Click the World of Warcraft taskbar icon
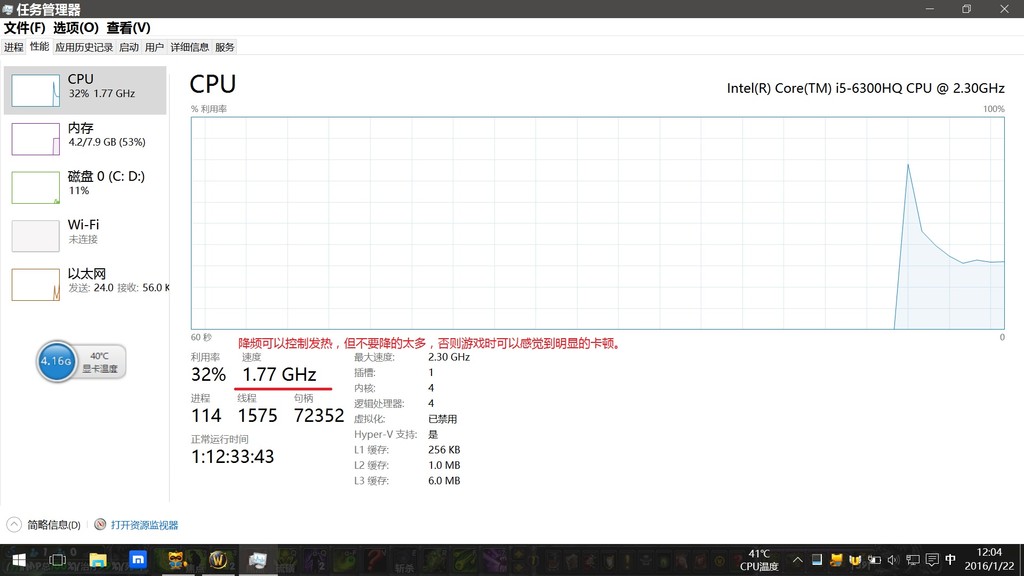The image size is (1024, 576). click(x=218, y=560)
